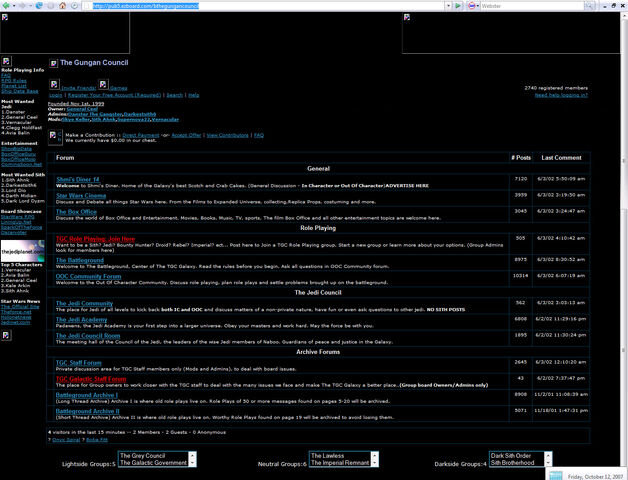Click the browser forward arrow

22,6
